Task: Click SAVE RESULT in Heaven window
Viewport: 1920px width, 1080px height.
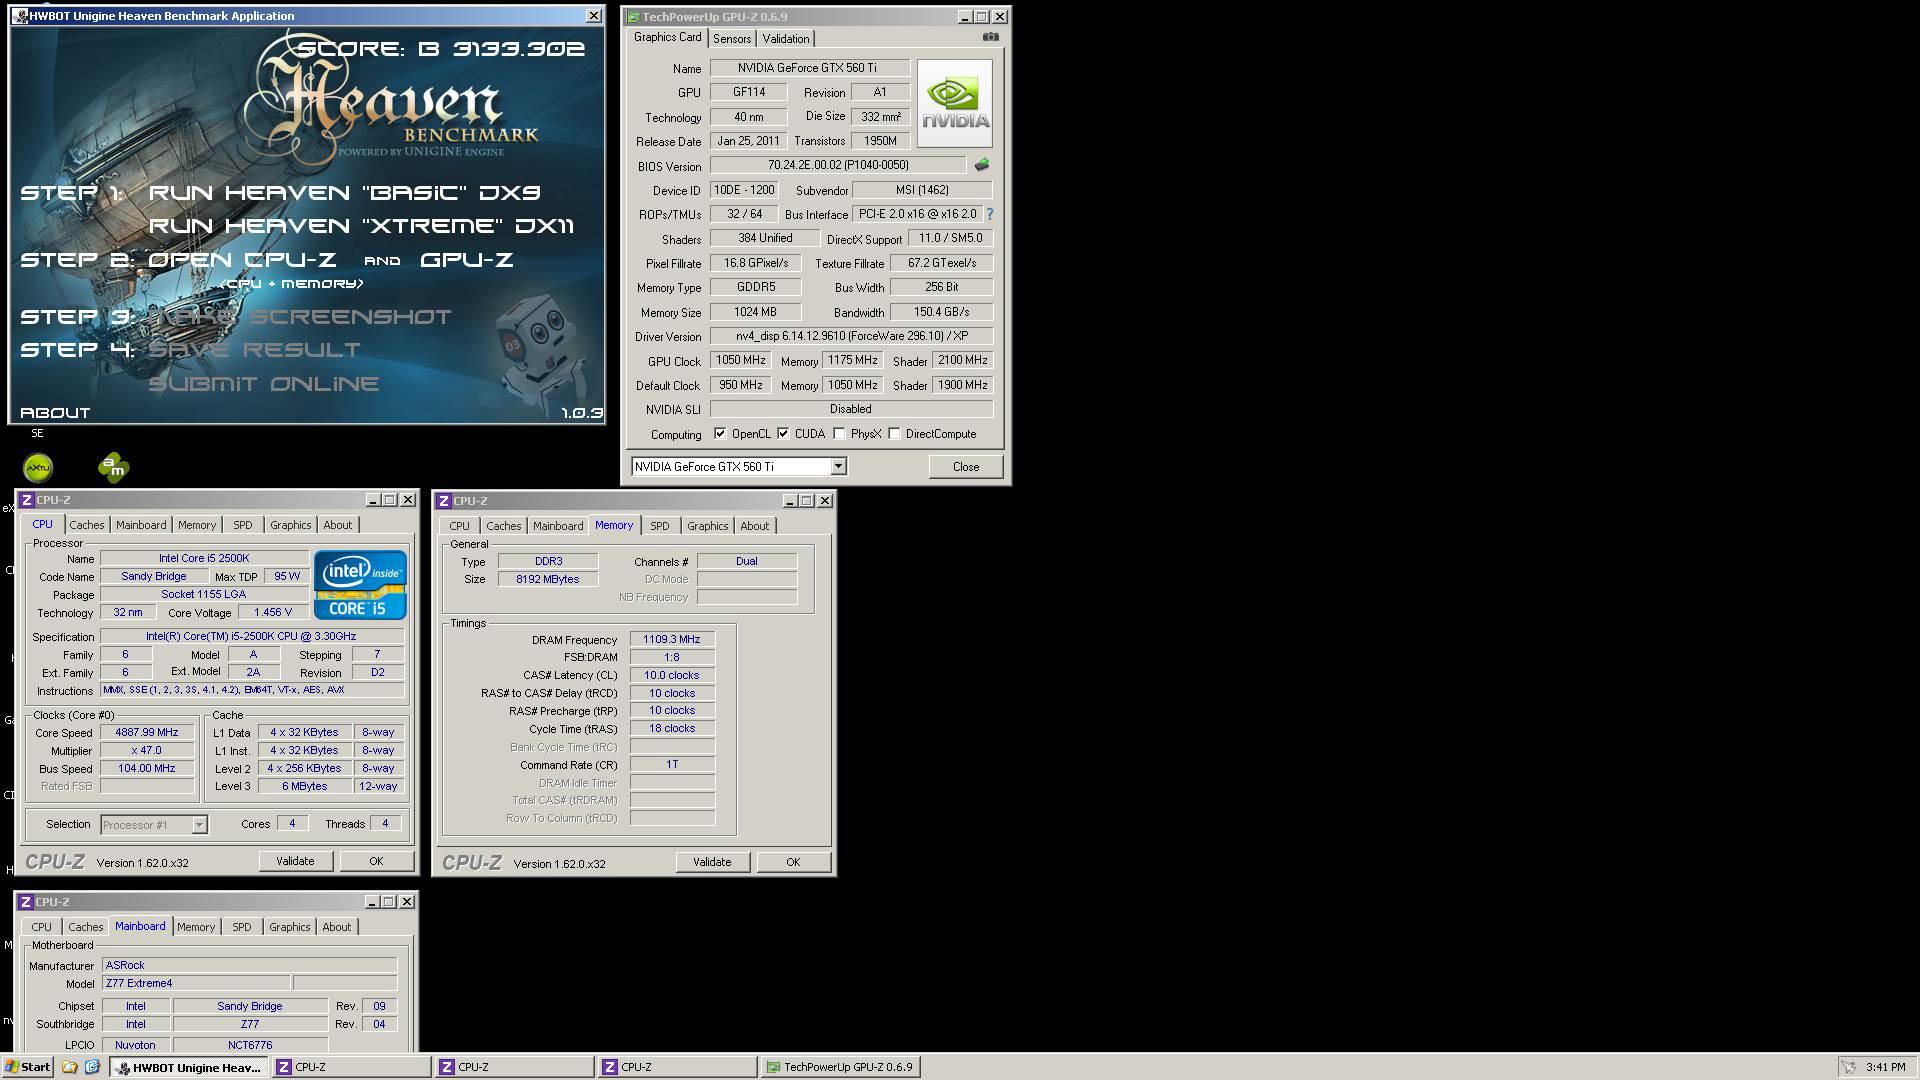Action: pos(254,350)
